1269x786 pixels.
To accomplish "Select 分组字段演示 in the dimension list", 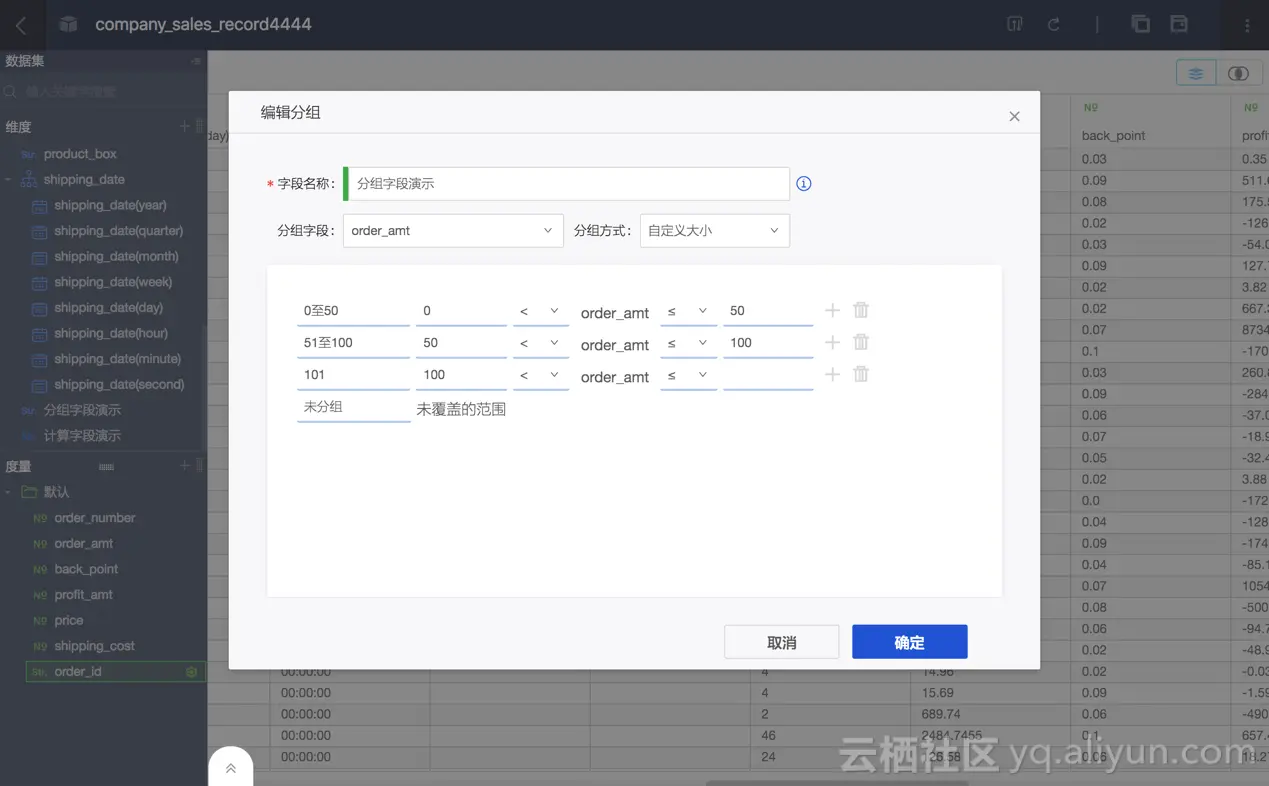I will tap(82, 410).
